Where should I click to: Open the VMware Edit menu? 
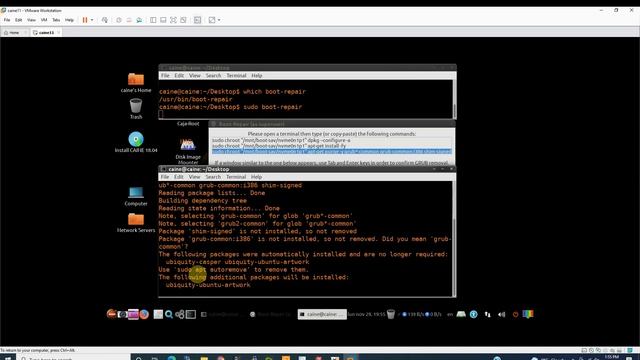click(19, 20)
